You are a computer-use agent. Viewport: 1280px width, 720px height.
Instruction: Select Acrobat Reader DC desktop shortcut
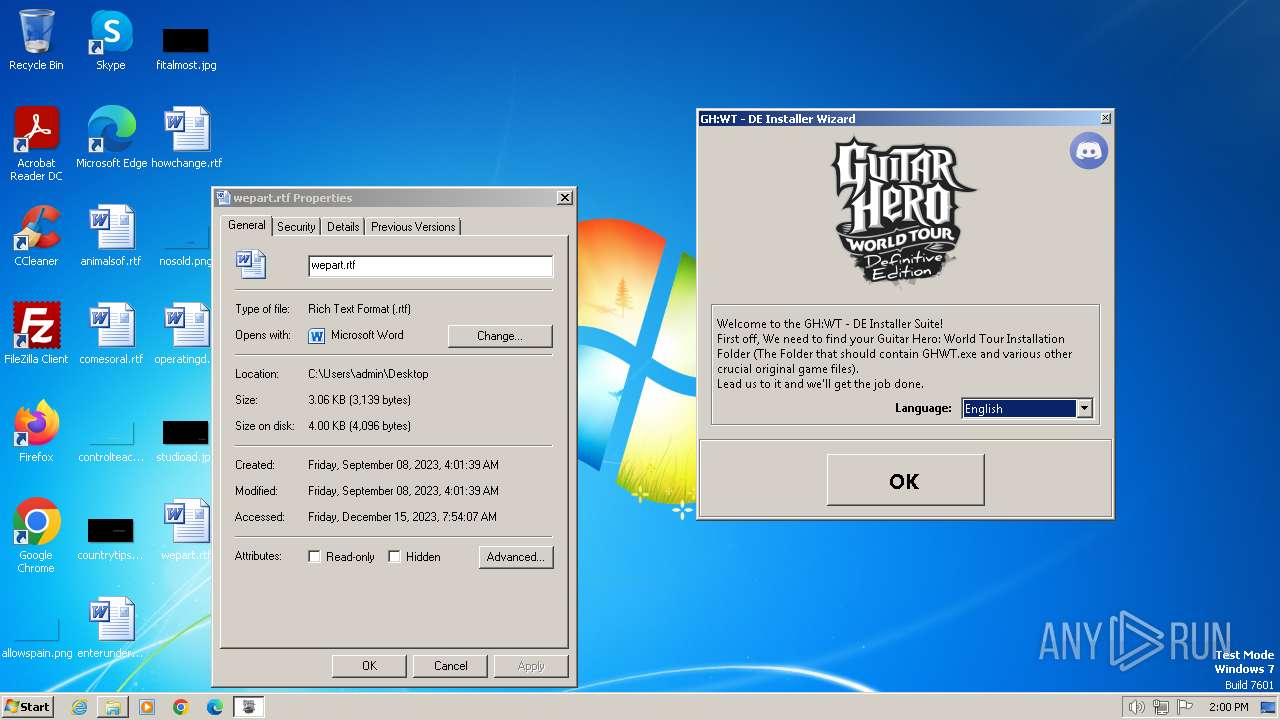pyautogui.click(x=36, y=143)
